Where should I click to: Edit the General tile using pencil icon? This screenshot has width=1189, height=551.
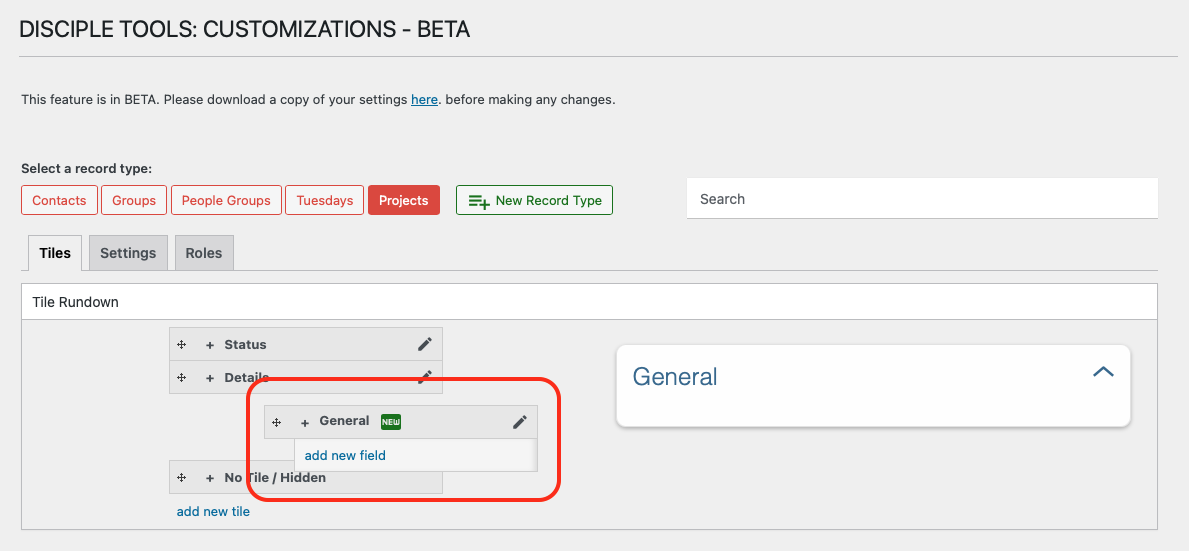(519, 422)
